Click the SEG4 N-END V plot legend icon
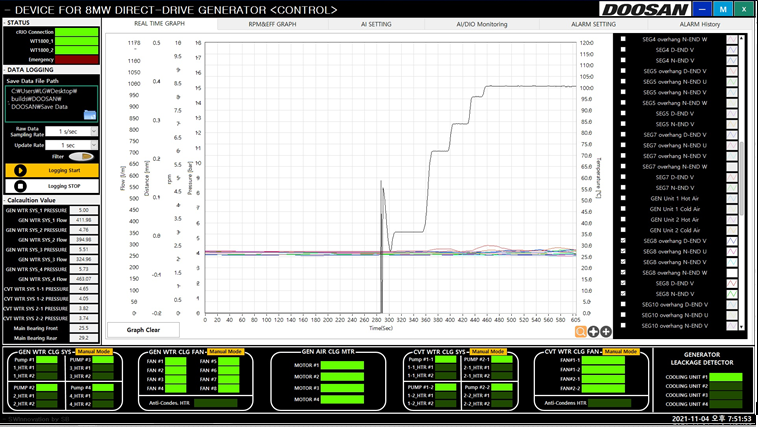 point(730,61)
